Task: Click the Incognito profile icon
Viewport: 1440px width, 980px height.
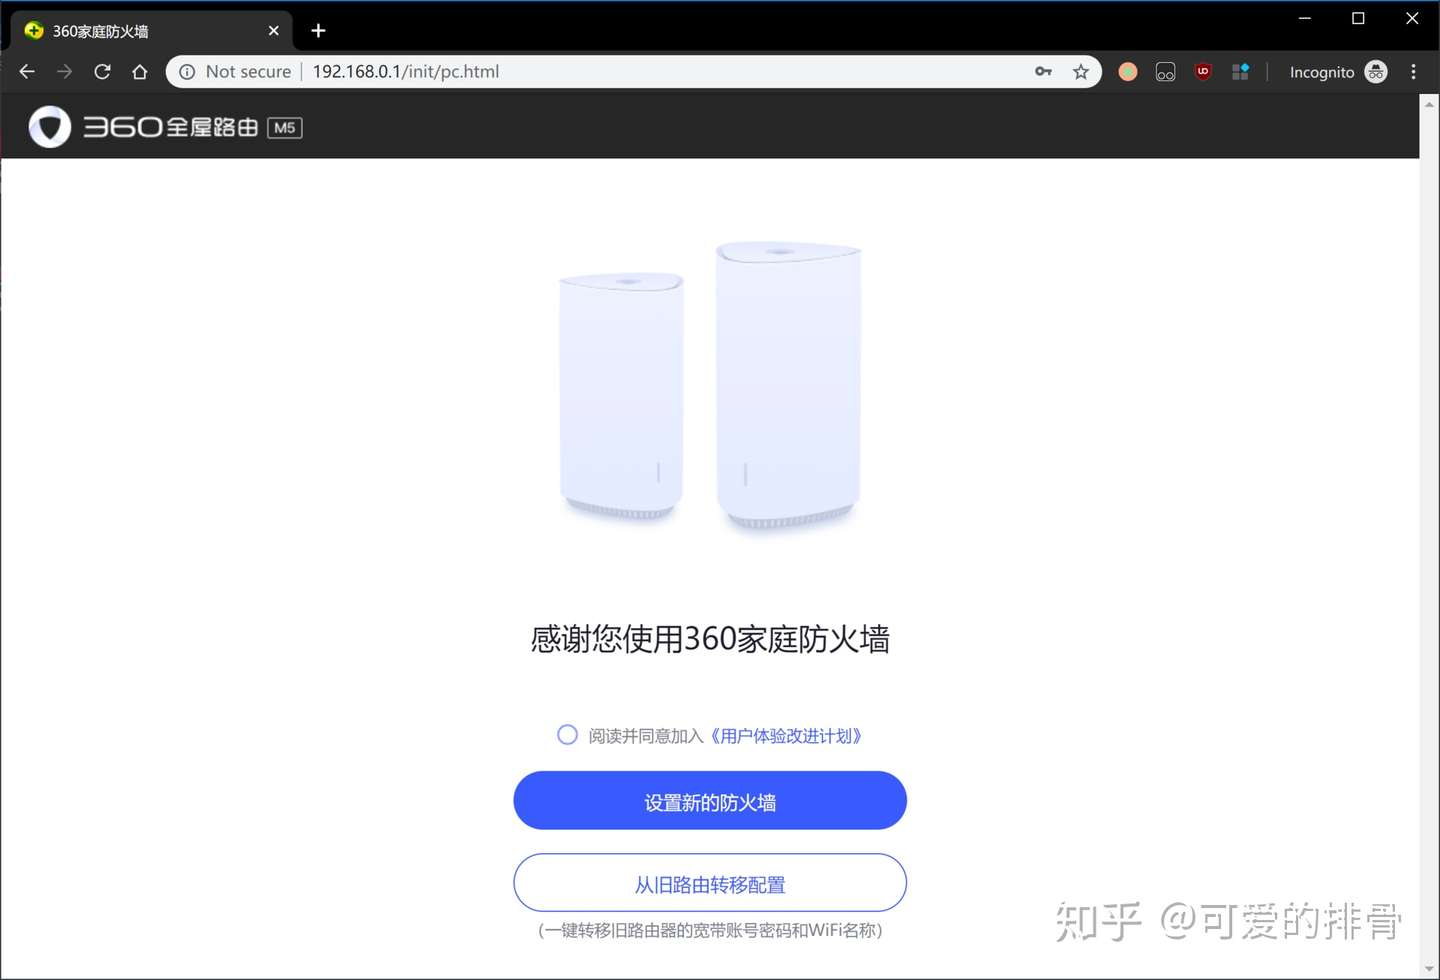Action: [1376, 72]
